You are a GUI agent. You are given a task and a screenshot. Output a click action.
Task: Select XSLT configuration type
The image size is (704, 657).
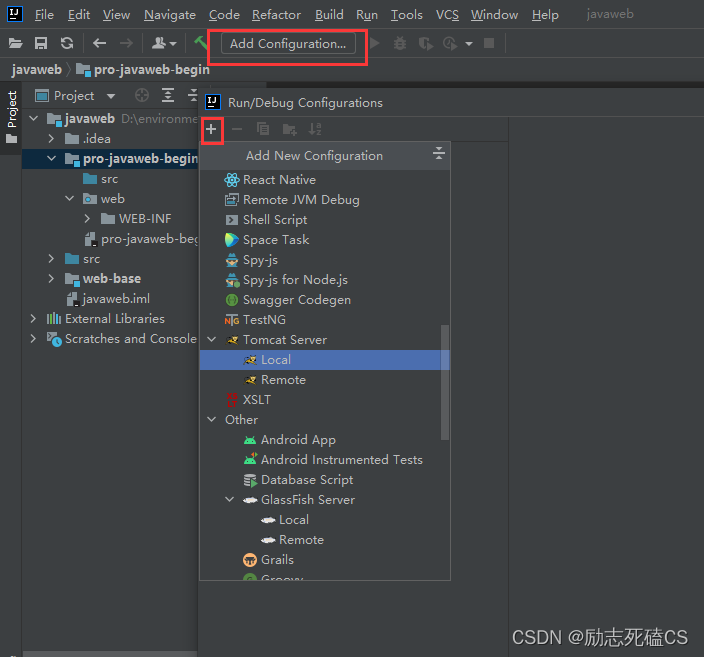pos(325,400)
